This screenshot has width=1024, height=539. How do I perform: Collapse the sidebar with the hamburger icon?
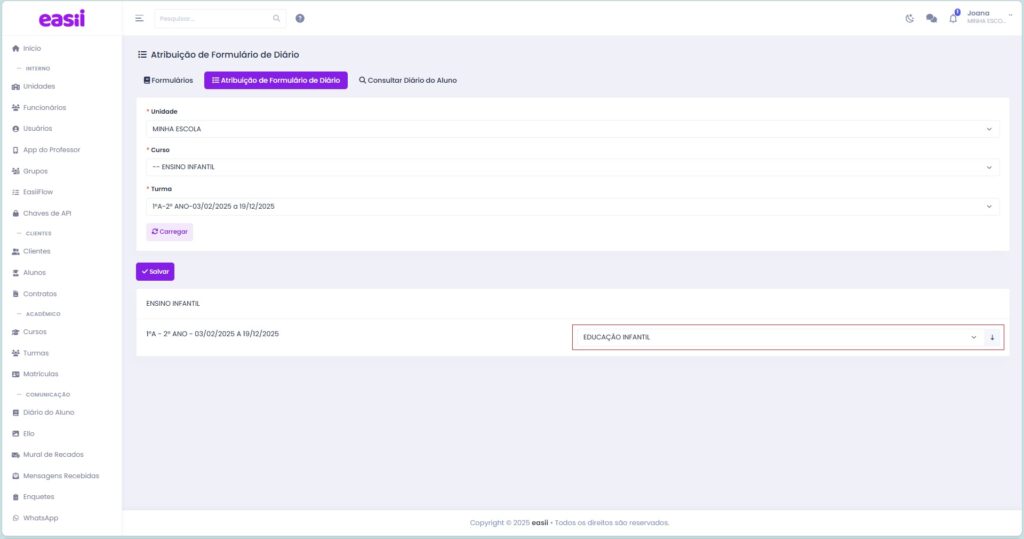point(139,18)
